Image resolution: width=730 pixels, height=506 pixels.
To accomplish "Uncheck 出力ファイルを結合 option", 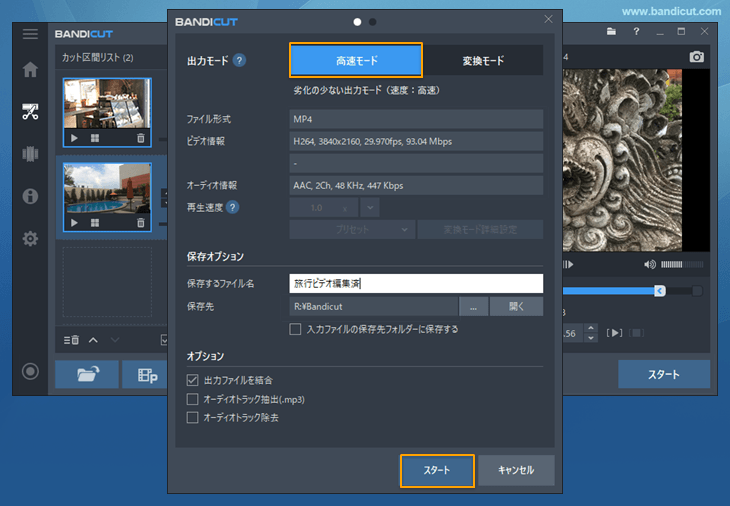I will (x=192, y=380).
